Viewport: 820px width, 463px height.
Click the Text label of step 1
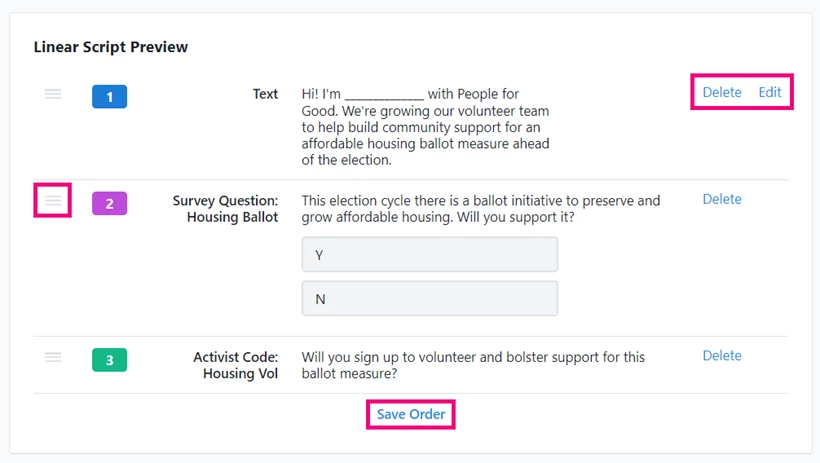265,94
